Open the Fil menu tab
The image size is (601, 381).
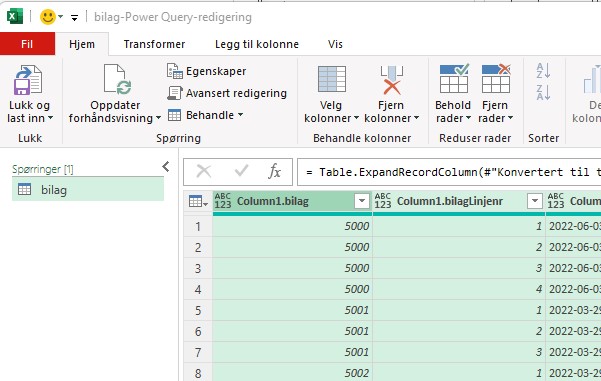coord(27,44)
